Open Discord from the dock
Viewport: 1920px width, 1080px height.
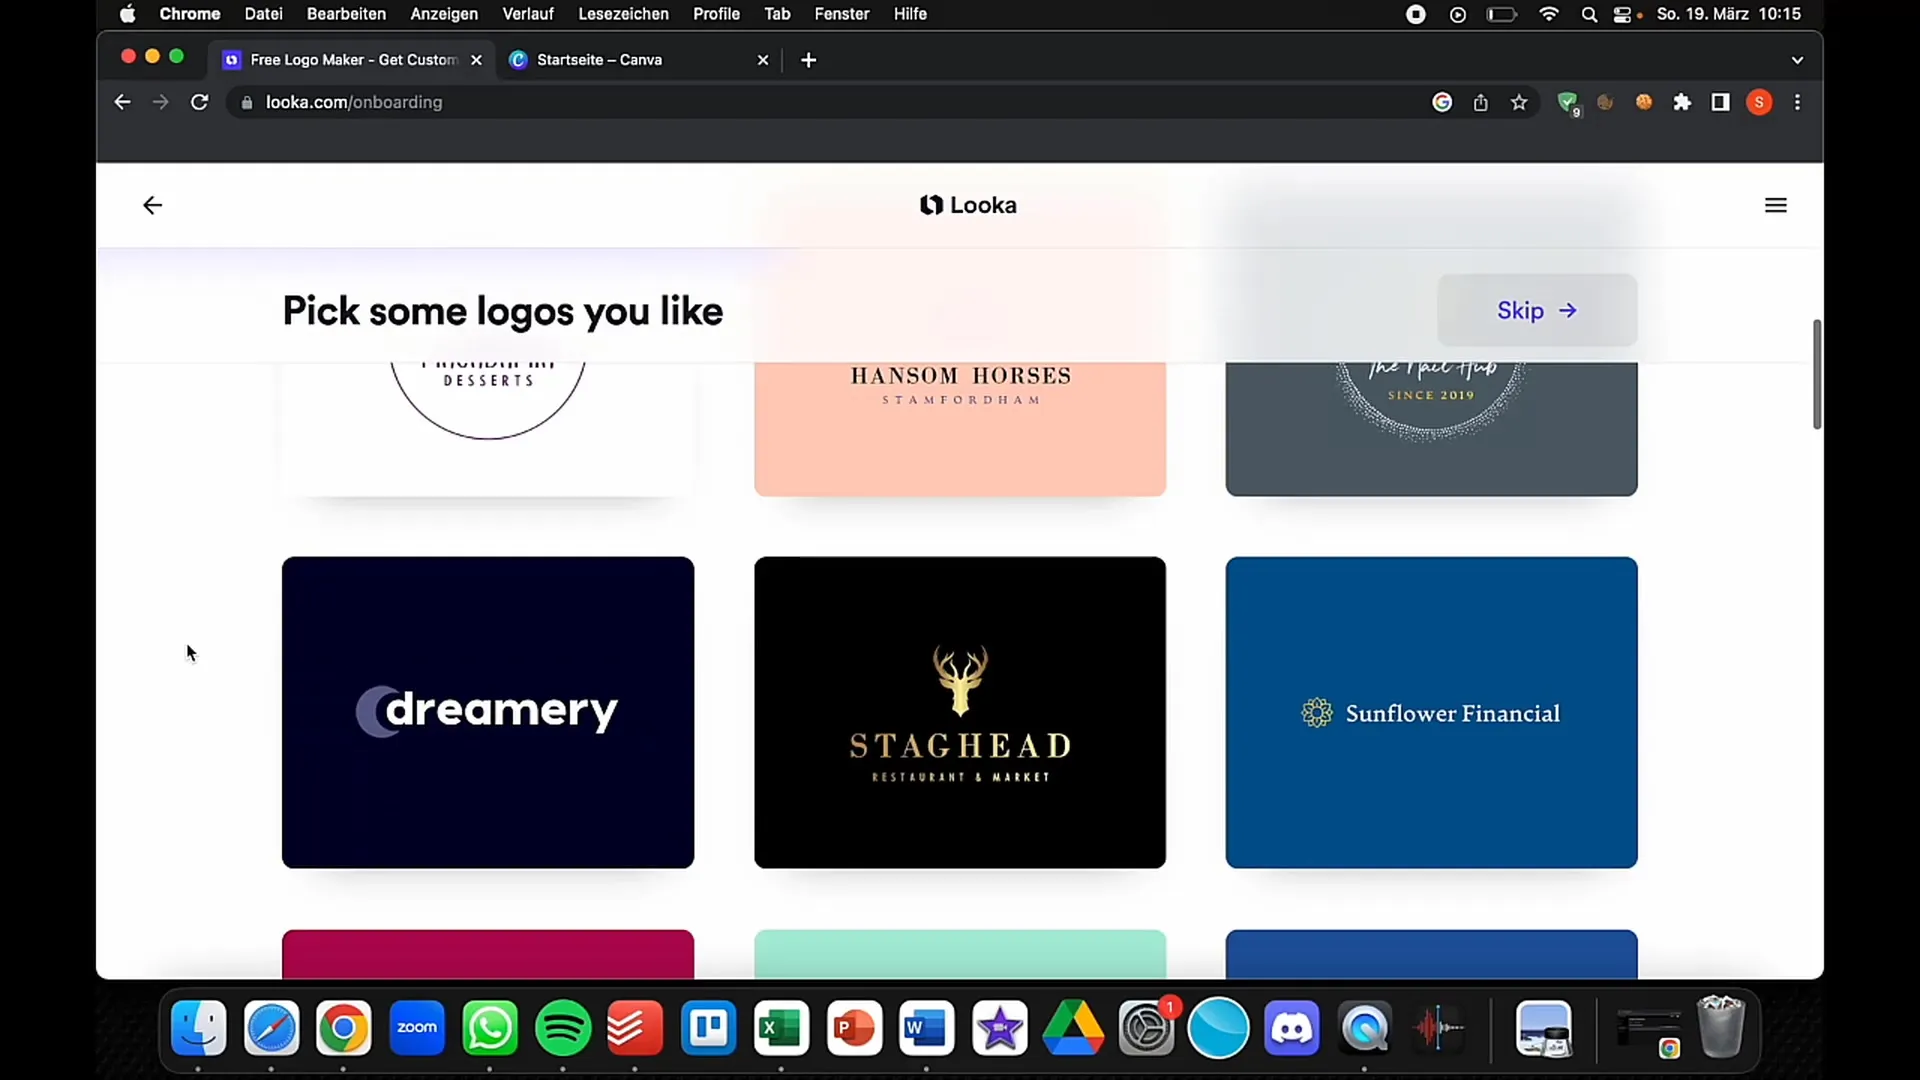click(x=1292, y=1028)
